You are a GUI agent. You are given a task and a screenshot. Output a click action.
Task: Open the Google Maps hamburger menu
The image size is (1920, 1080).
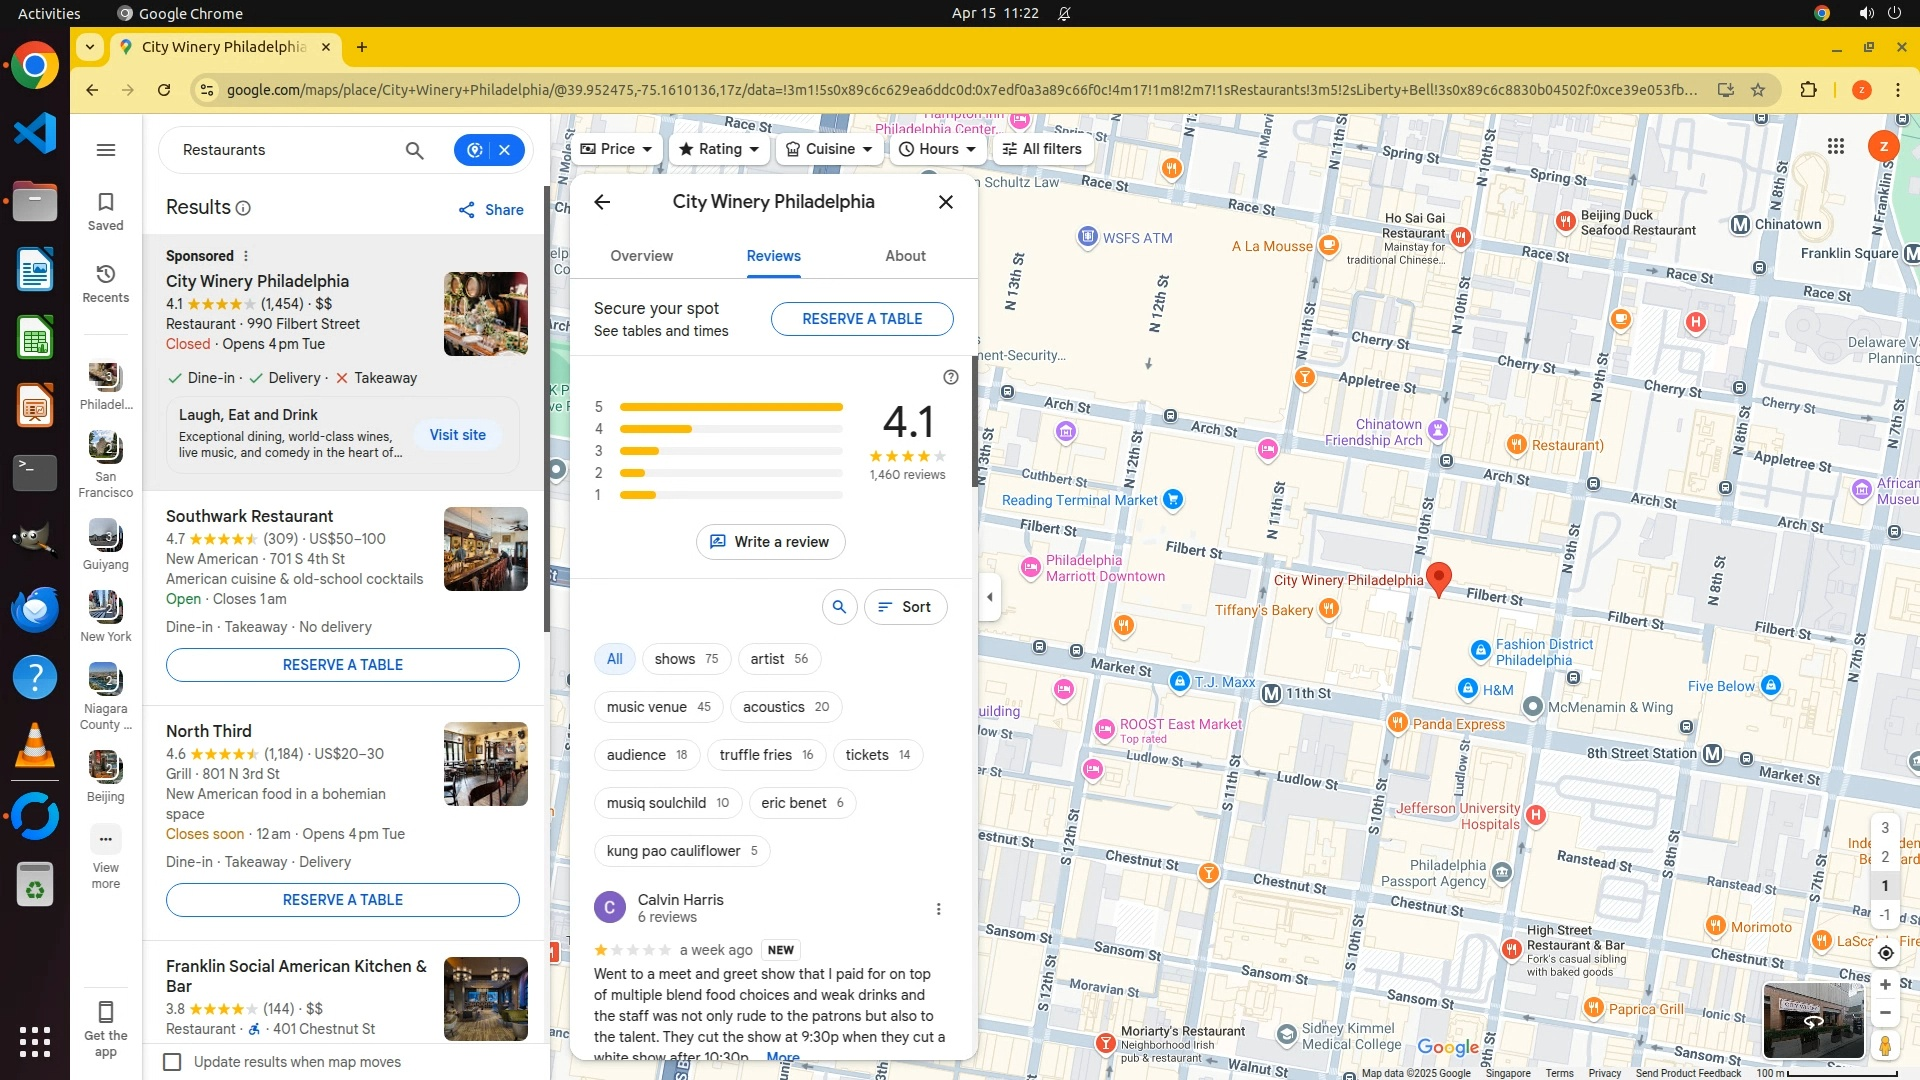(106, 150)
